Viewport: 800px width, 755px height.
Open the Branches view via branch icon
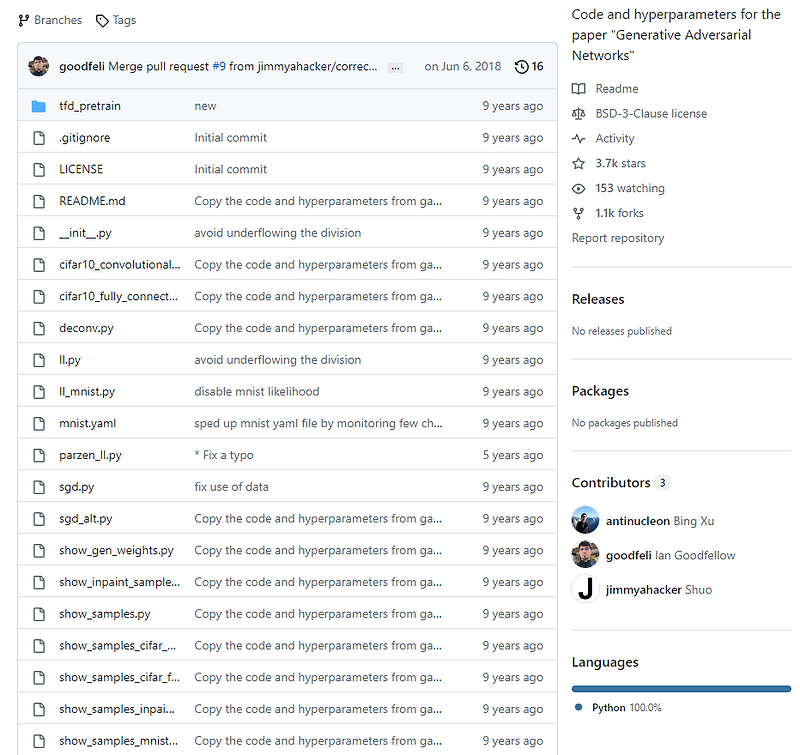(22, 19)
